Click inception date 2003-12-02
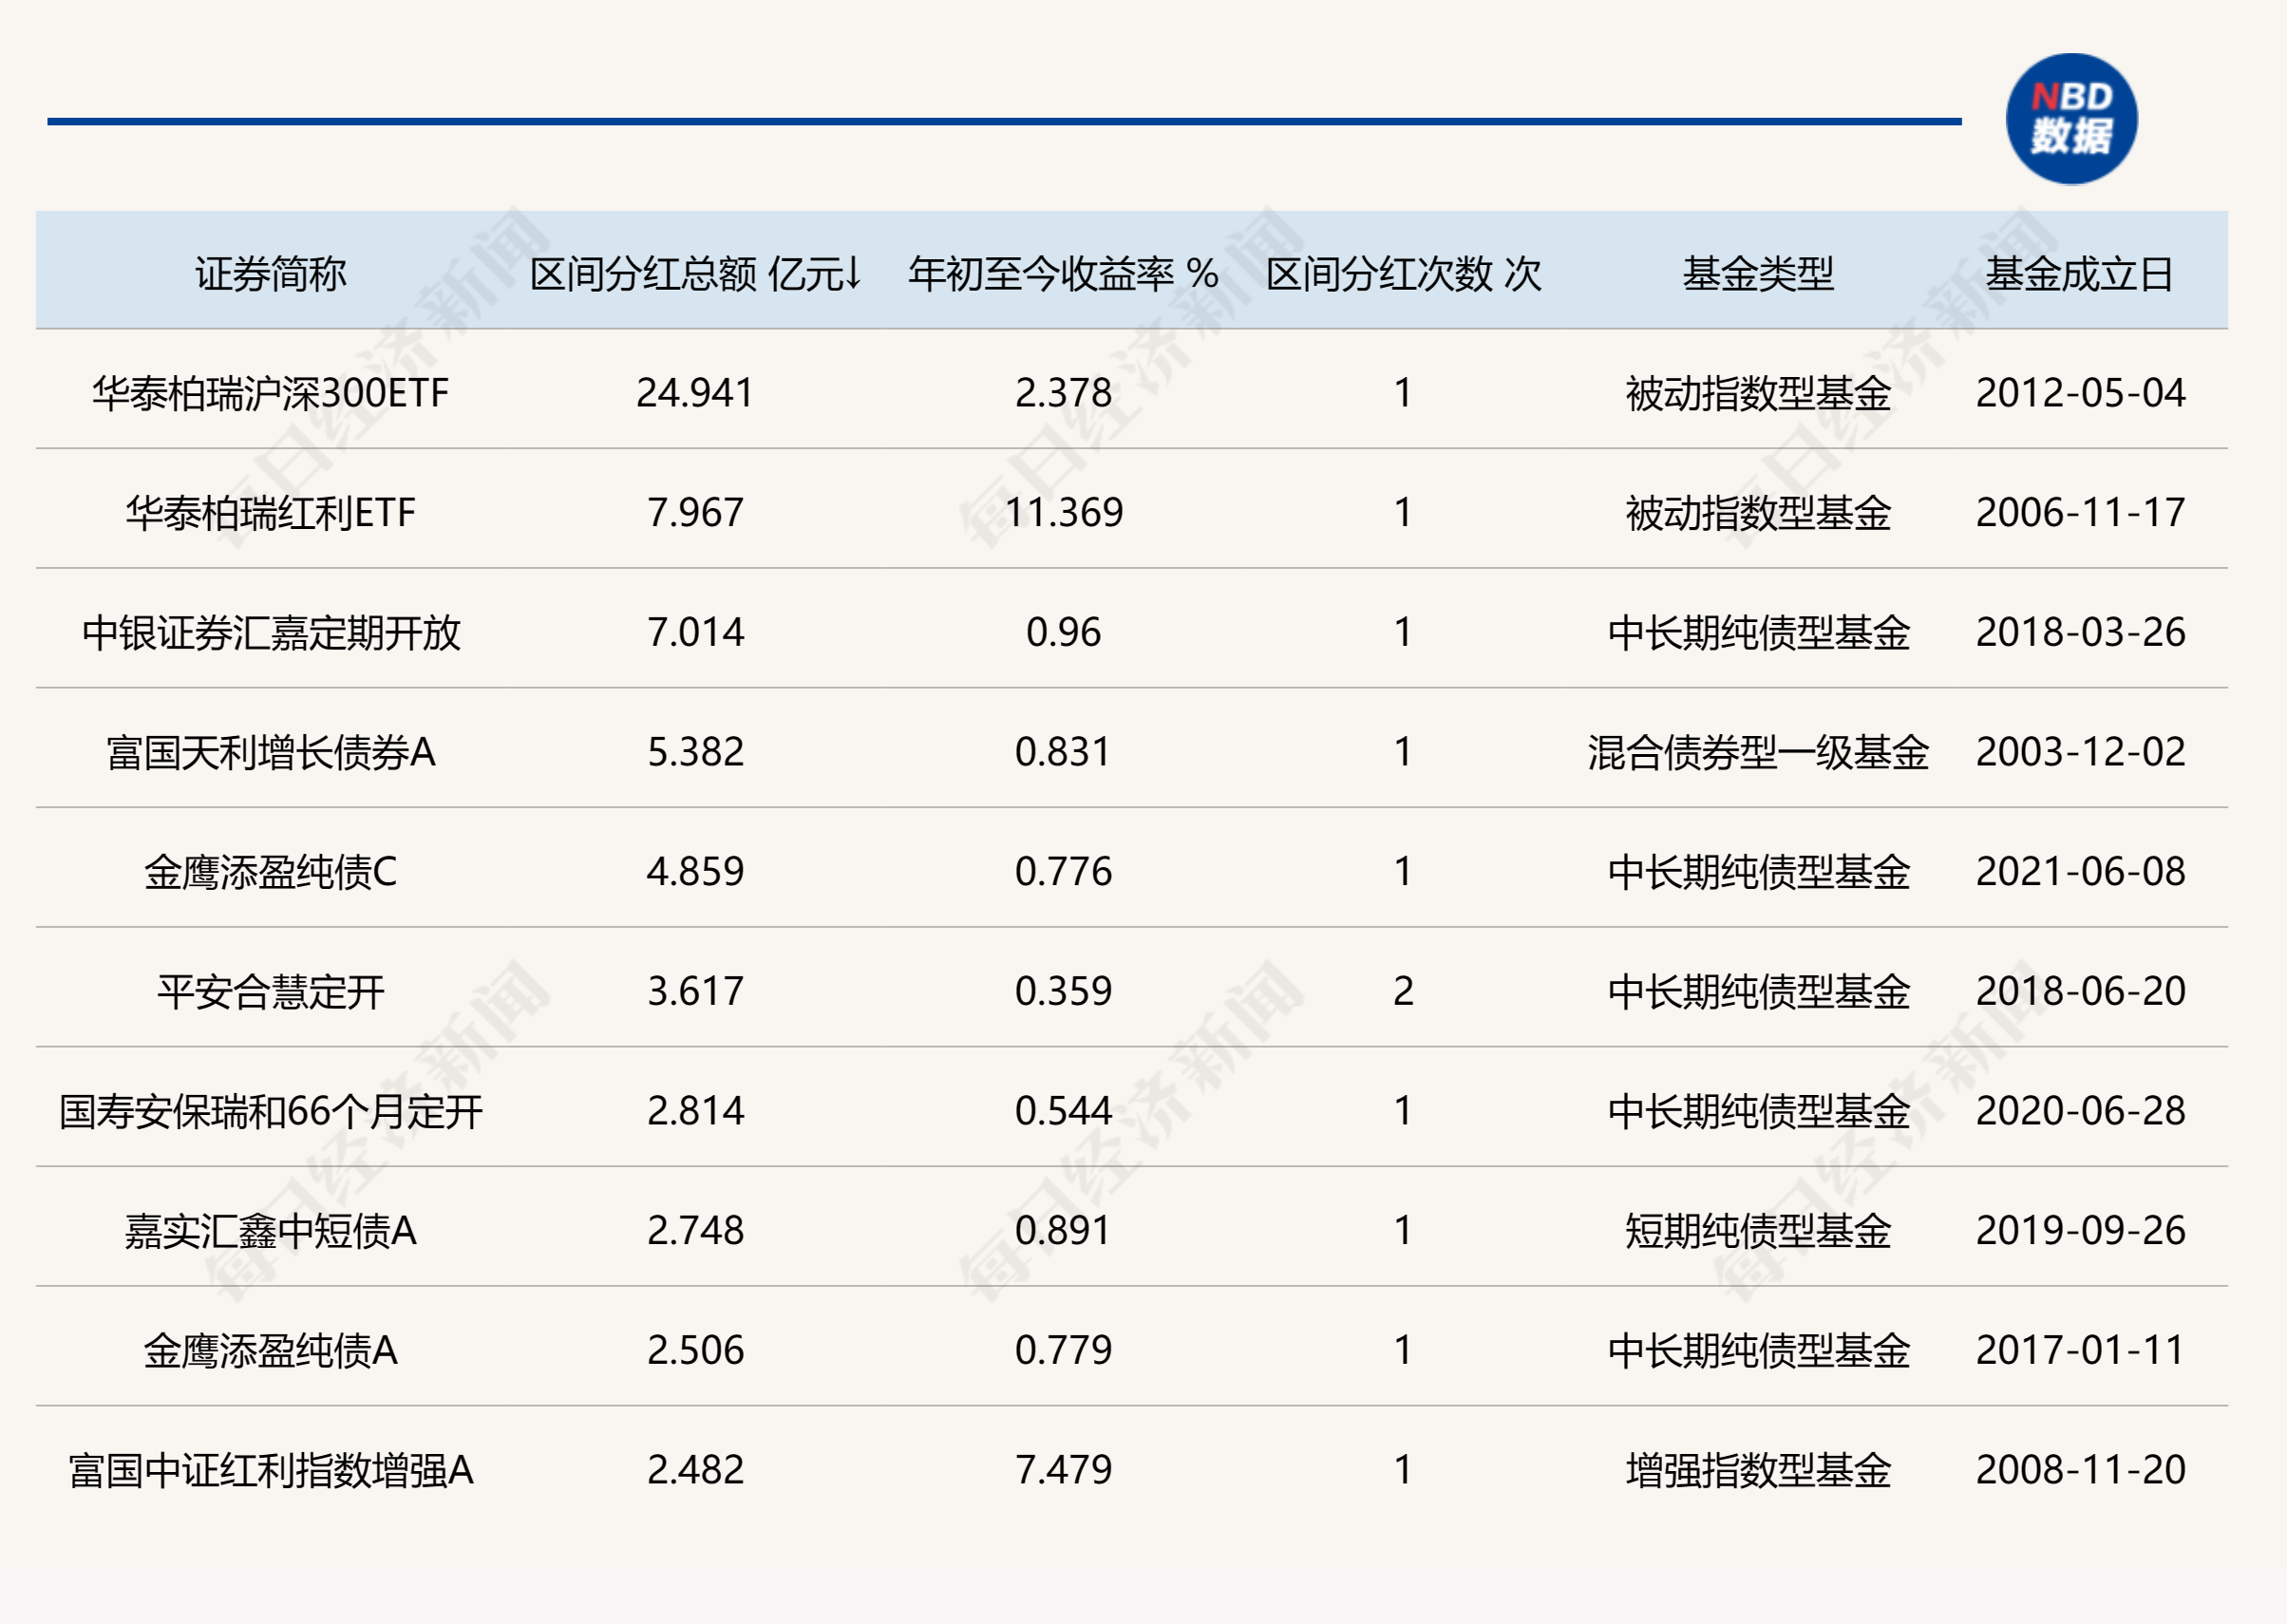The height and width of the screenshot is (1624, 2287). pyautogui.click(x=2080, y=752)
